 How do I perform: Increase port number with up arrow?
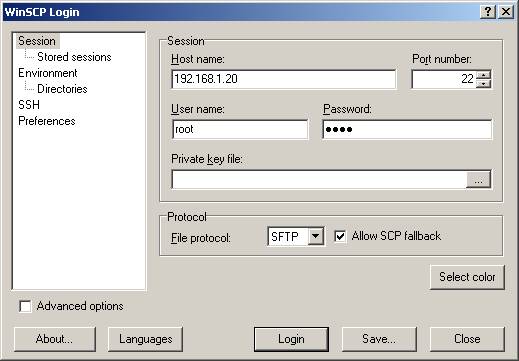483,75
